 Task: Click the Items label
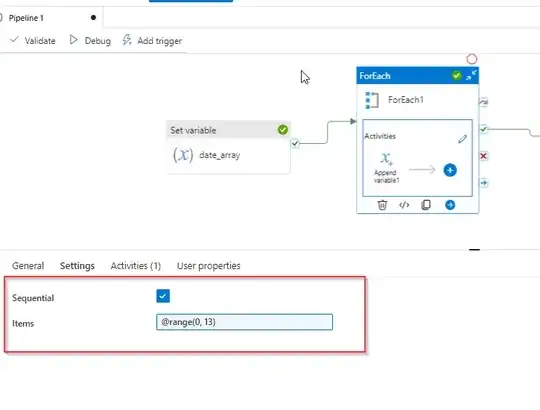(x=23, y=324)
